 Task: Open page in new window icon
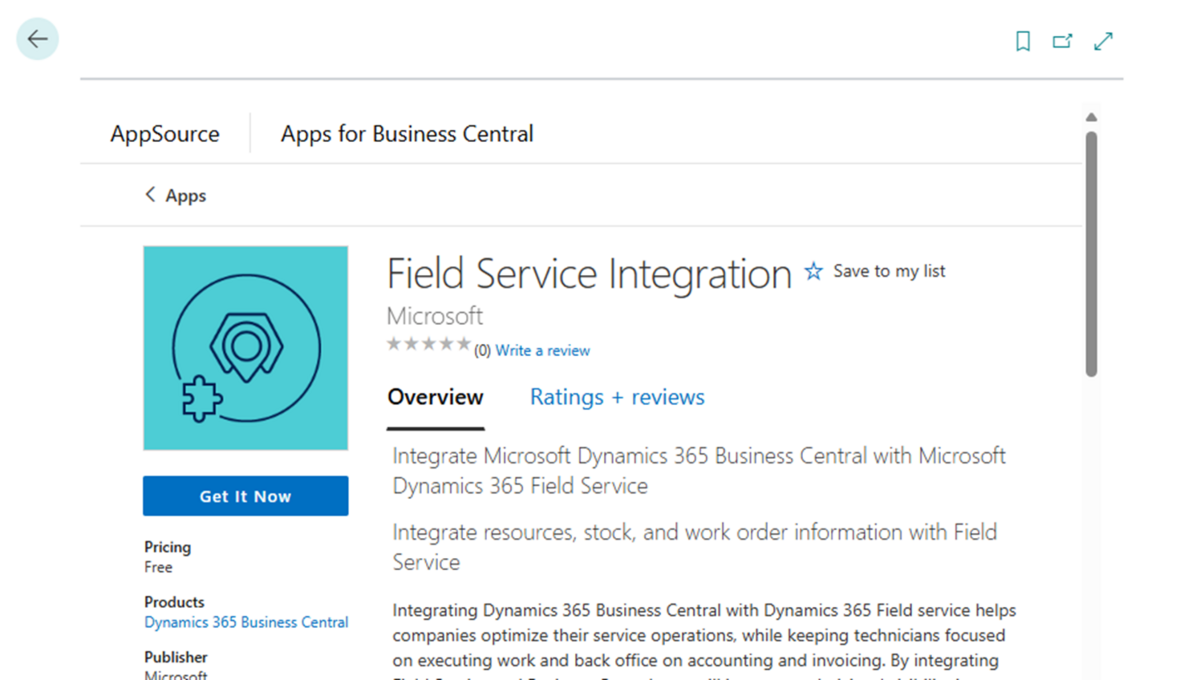pyautogui.click(x=1062, y=41)
